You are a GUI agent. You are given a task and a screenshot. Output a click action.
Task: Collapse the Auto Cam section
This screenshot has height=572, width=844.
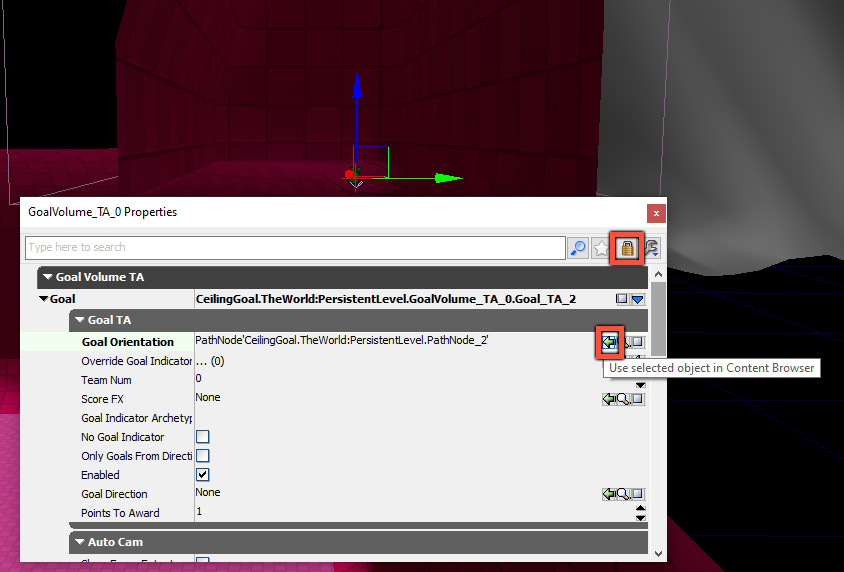[x=80, y=542]
